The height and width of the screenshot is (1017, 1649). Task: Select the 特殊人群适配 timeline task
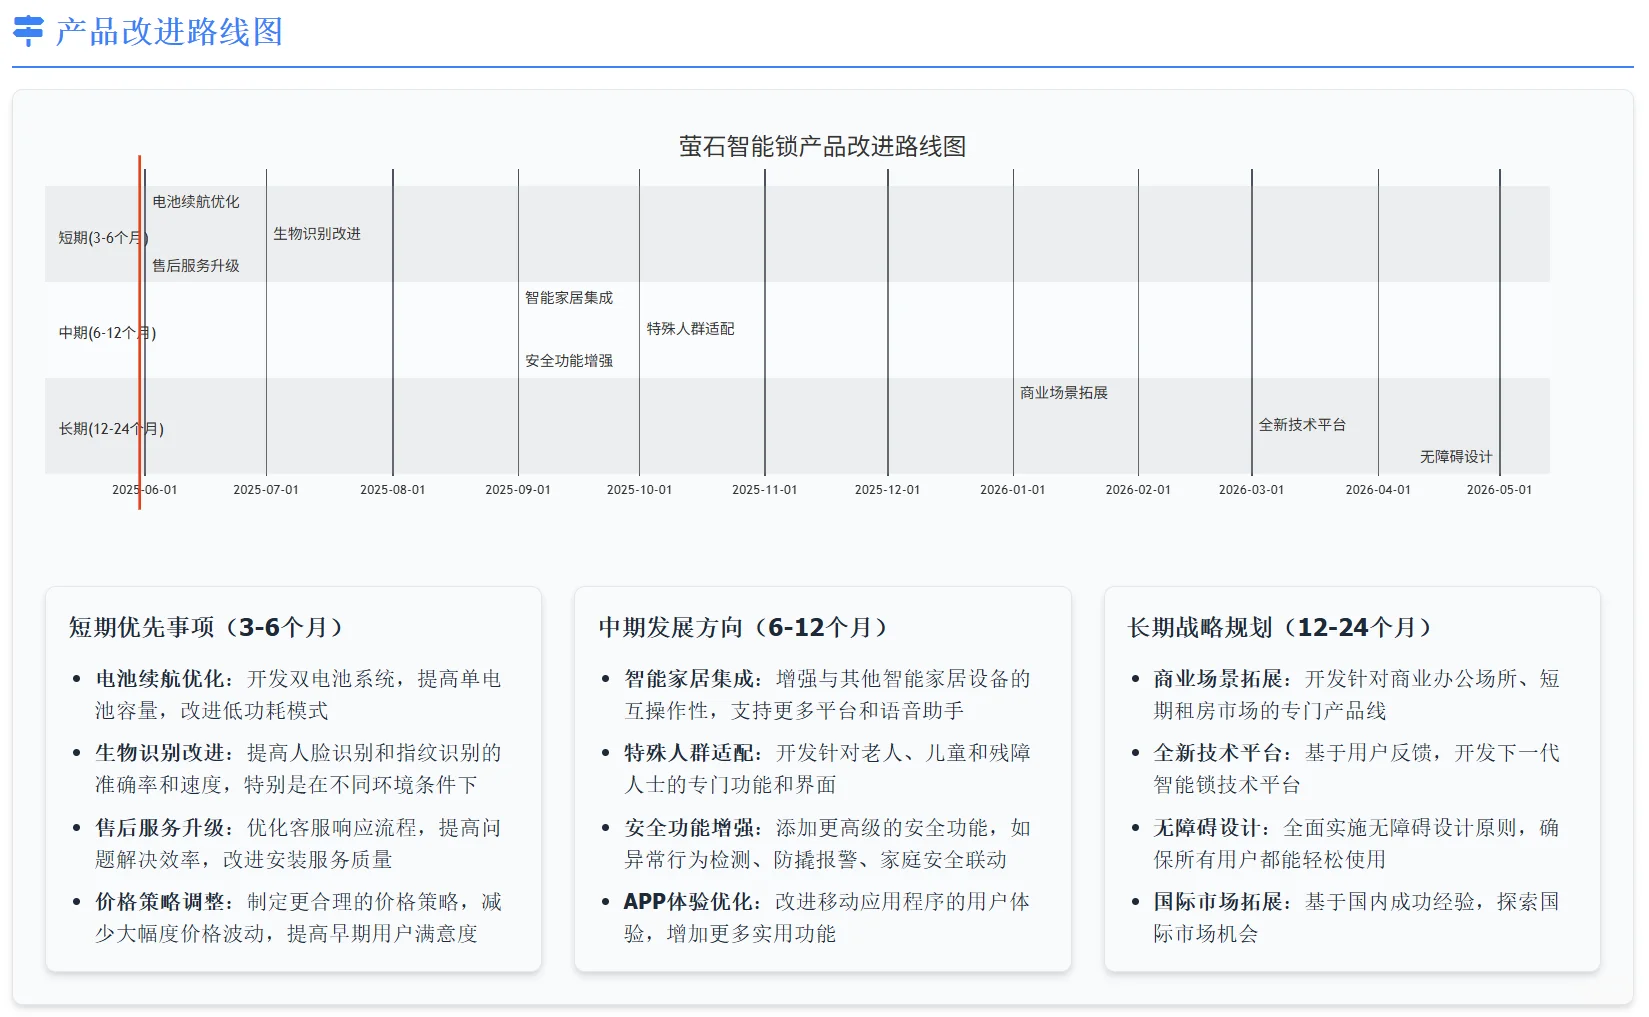tap(690, 329)
